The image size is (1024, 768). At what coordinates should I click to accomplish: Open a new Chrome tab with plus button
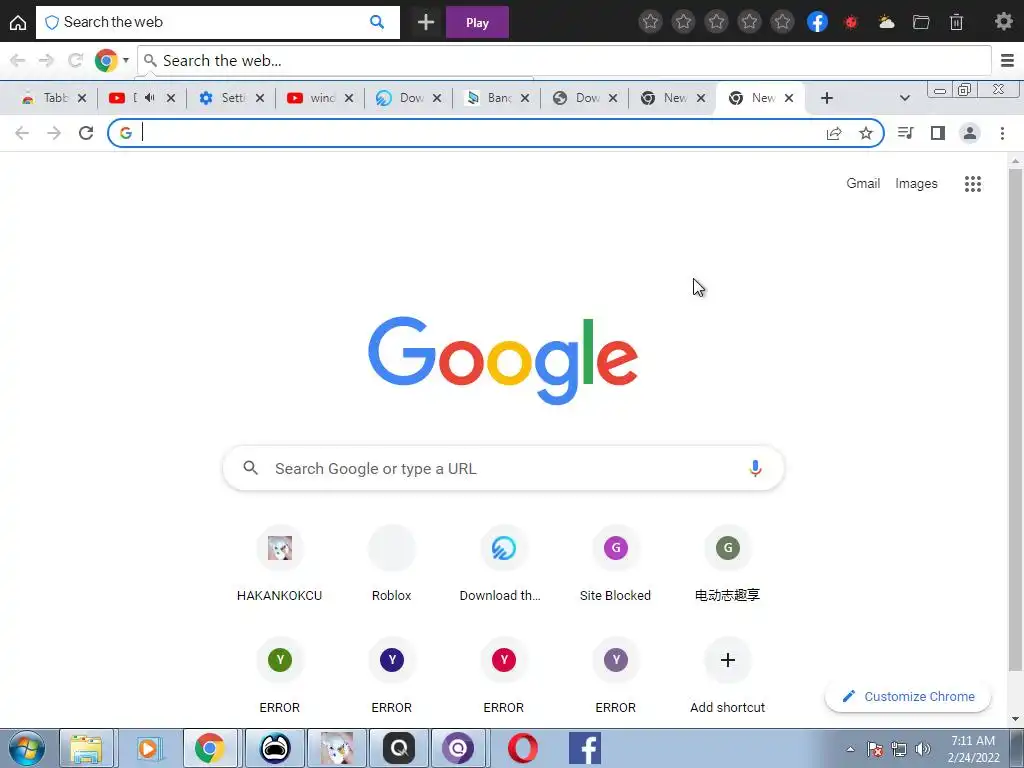pyautogui.click(x=827, y=98)
